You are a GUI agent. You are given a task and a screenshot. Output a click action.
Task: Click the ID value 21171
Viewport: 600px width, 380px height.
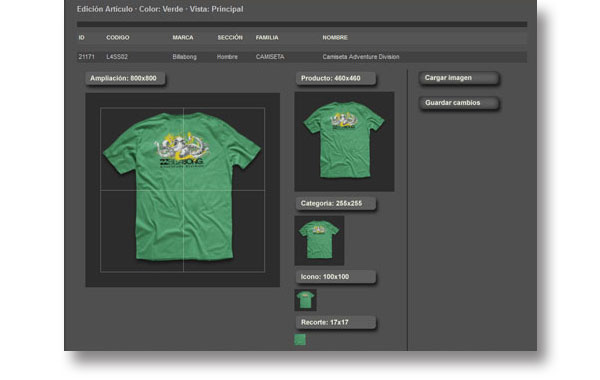pos(86,57)
